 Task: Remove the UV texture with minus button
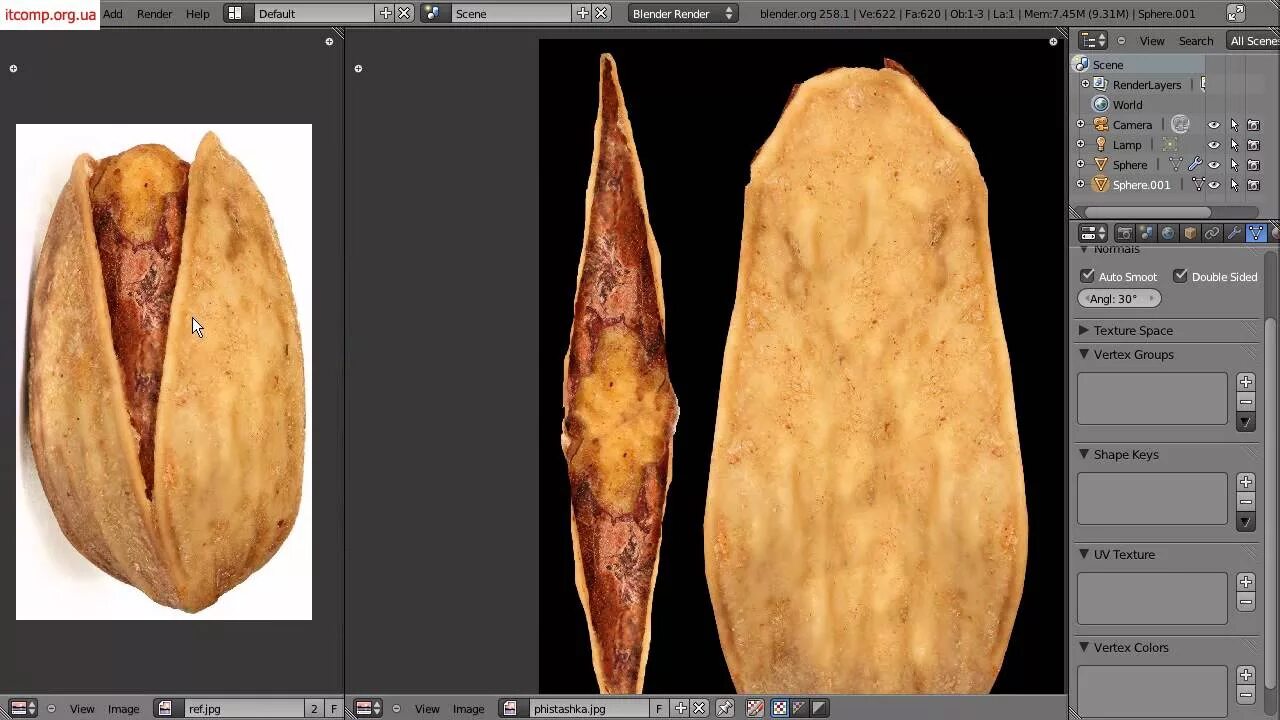point(1246,602)
